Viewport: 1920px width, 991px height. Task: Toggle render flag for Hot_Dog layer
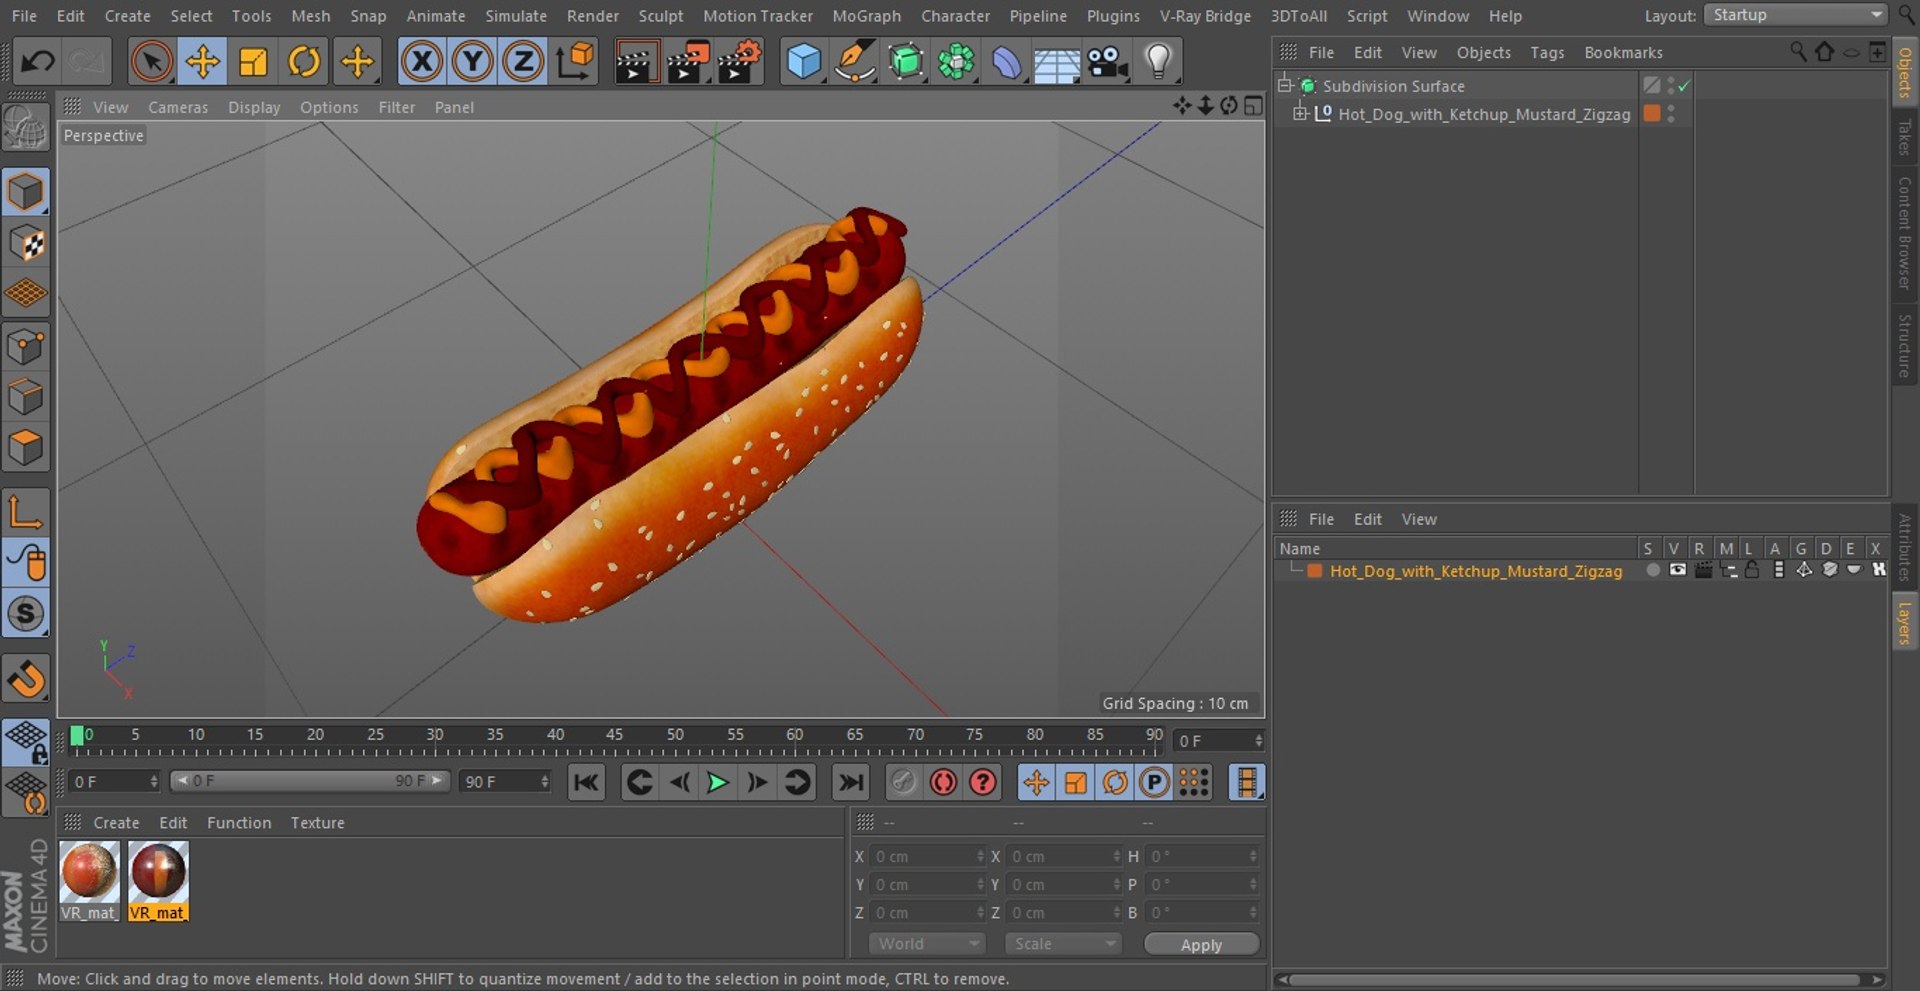(x=1703, y=570)
